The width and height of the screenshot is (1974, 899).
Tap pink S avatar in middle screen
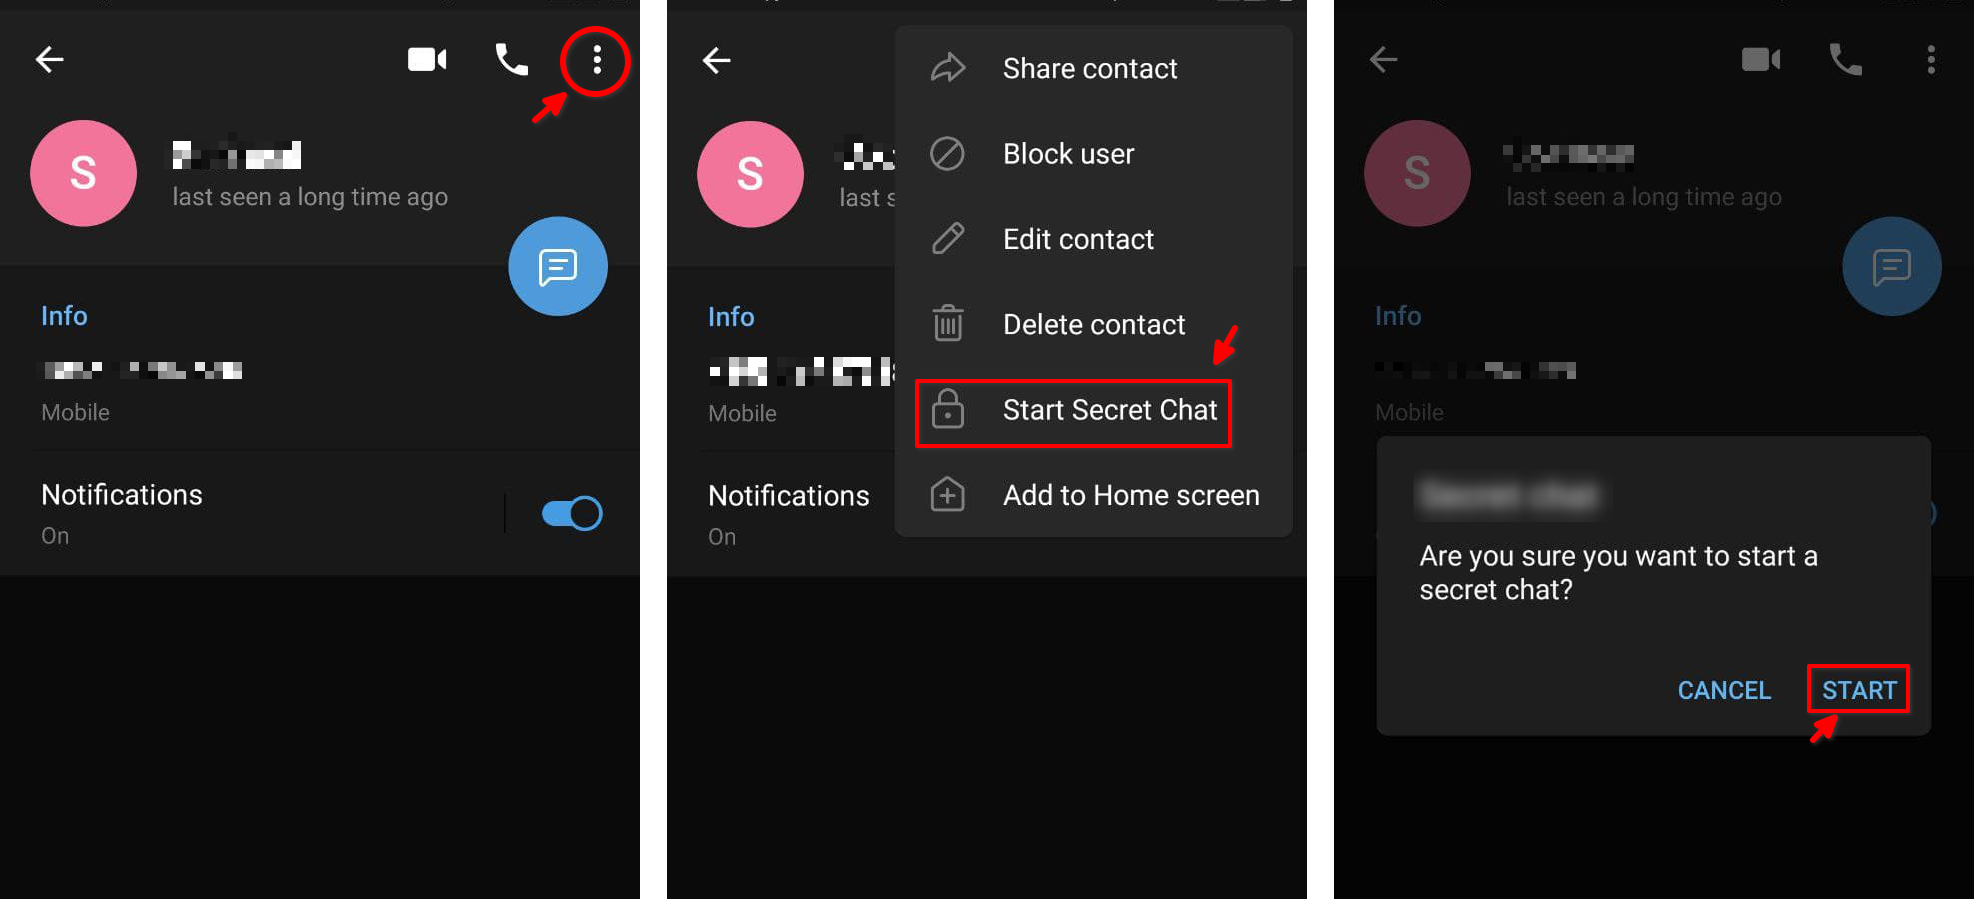(750, 174)
